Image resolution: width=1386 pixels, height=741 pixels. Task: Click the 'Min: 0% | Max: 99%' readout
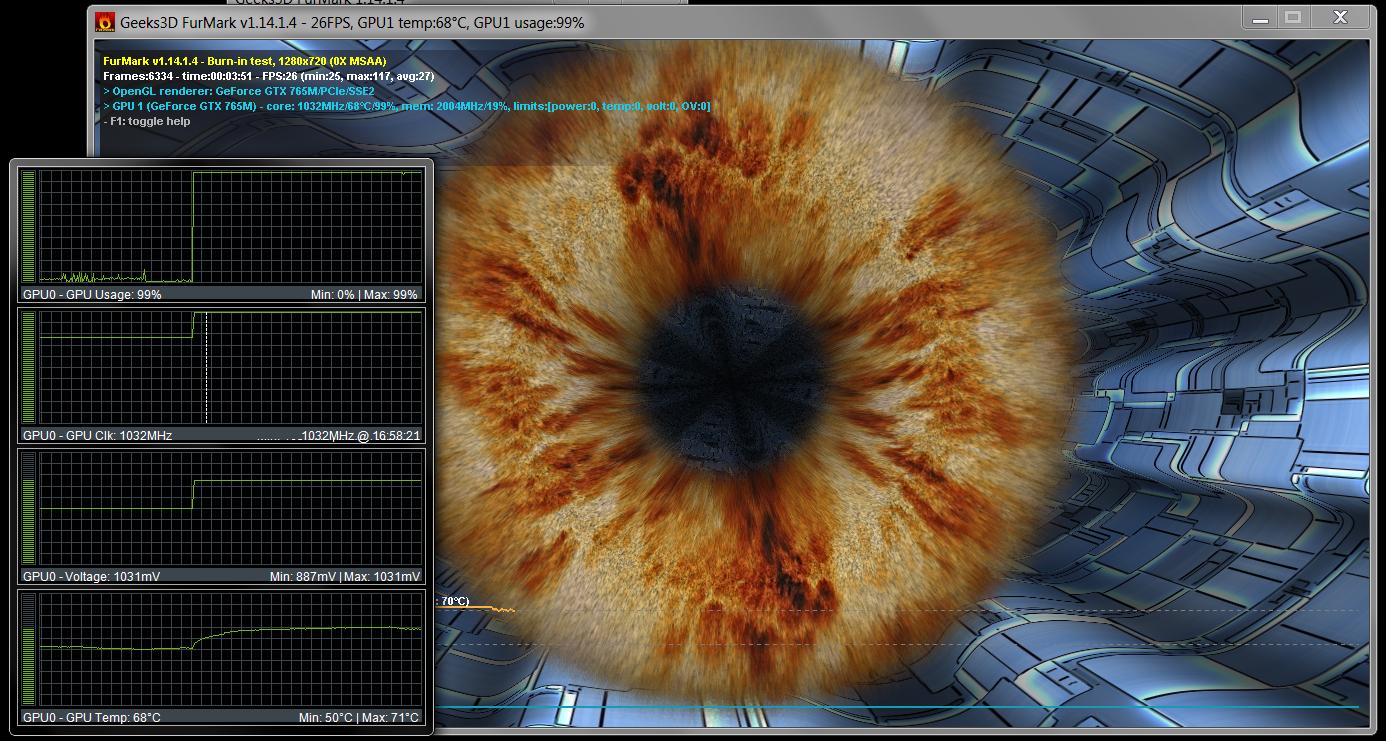tap(364, 295)
